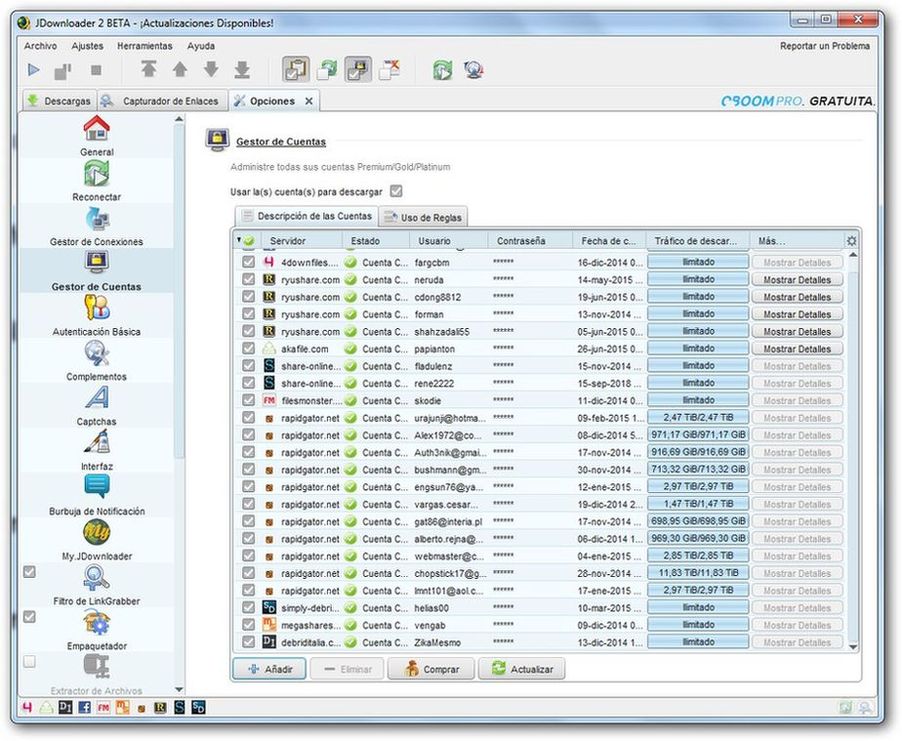Click the vargas.cesar traffic bar 1,47 TiB

698,504
